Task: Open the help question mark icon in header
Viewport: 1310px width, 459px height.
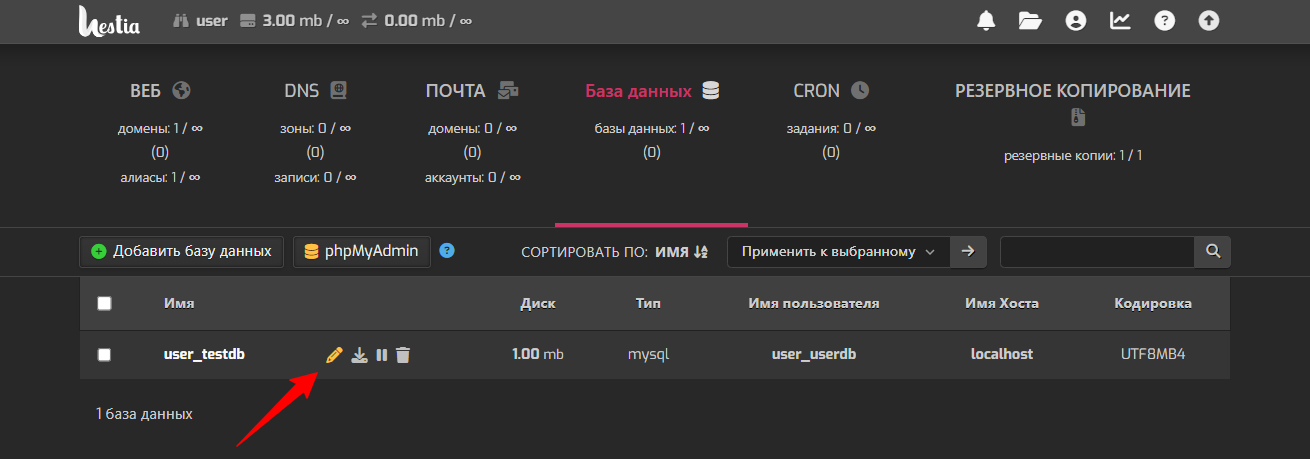Action: pyautogui.click(x=1165, y=20)
